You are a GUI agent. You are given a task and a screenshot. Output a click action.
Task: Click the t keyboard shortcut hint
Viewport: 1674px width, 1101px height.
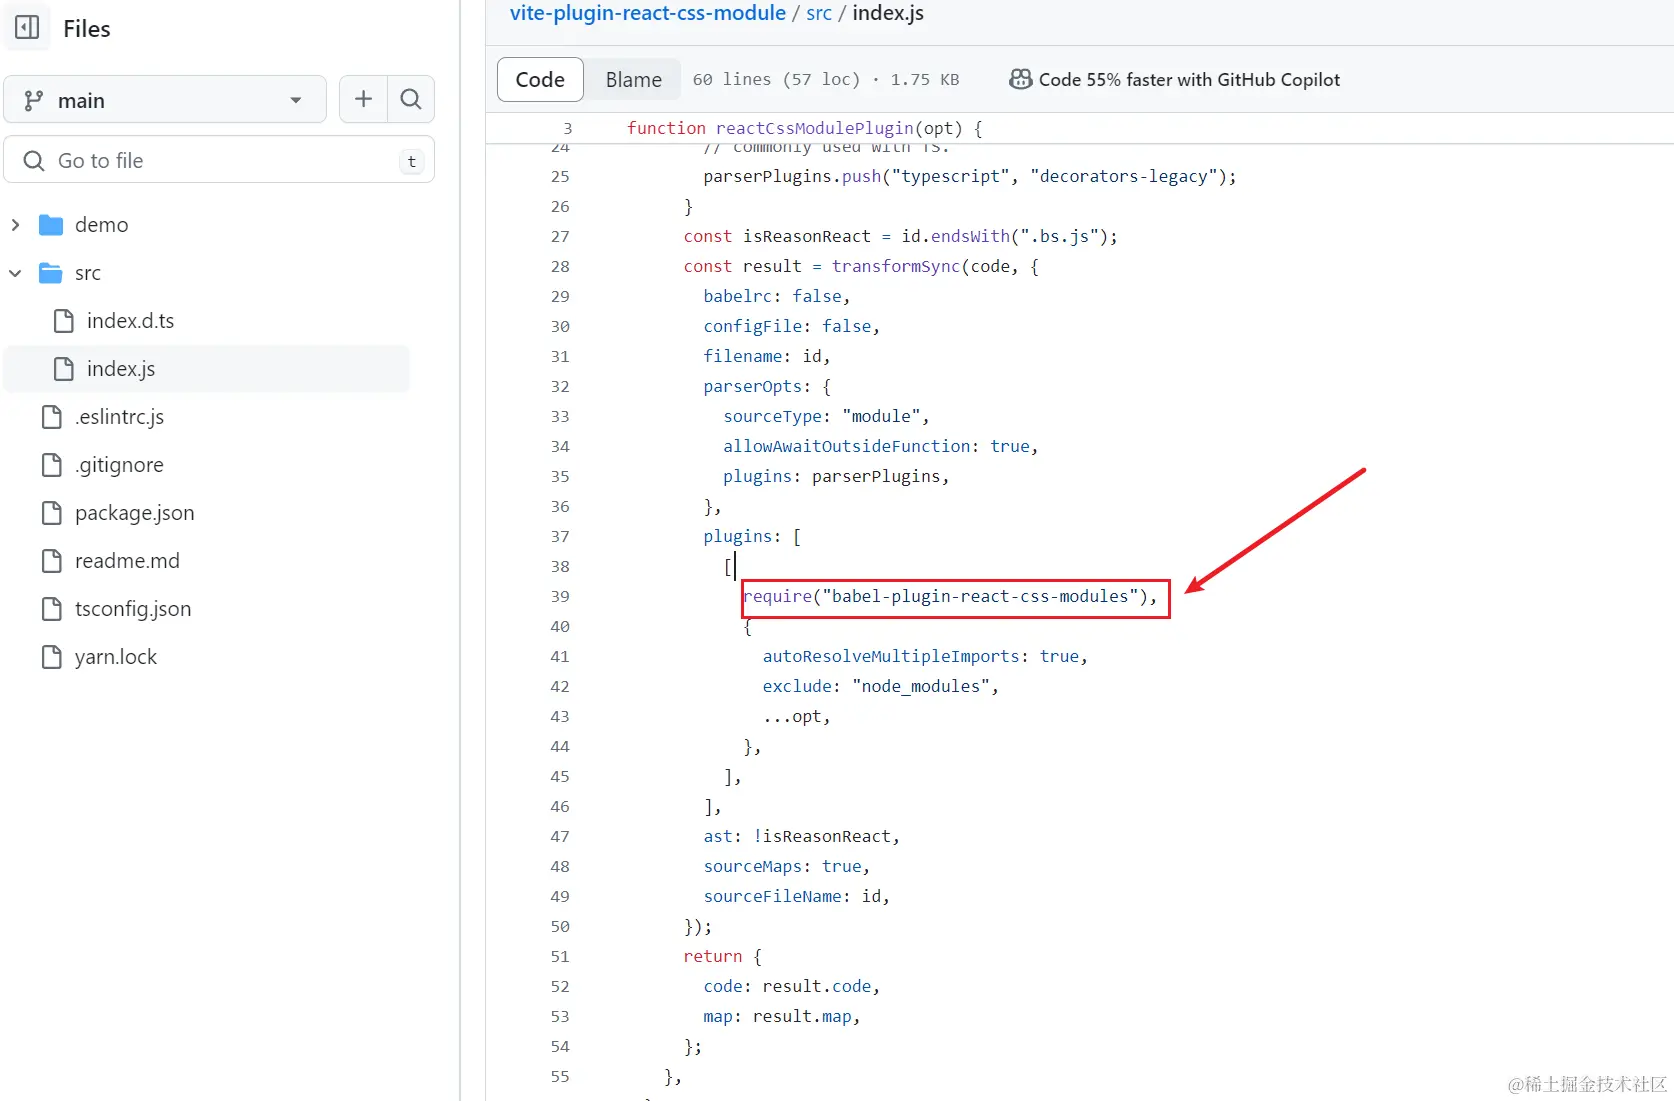412,161
